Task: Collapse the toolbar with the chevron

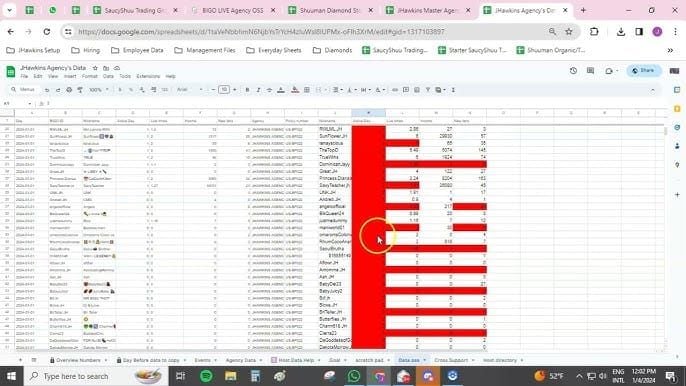Action: (653, 90)
